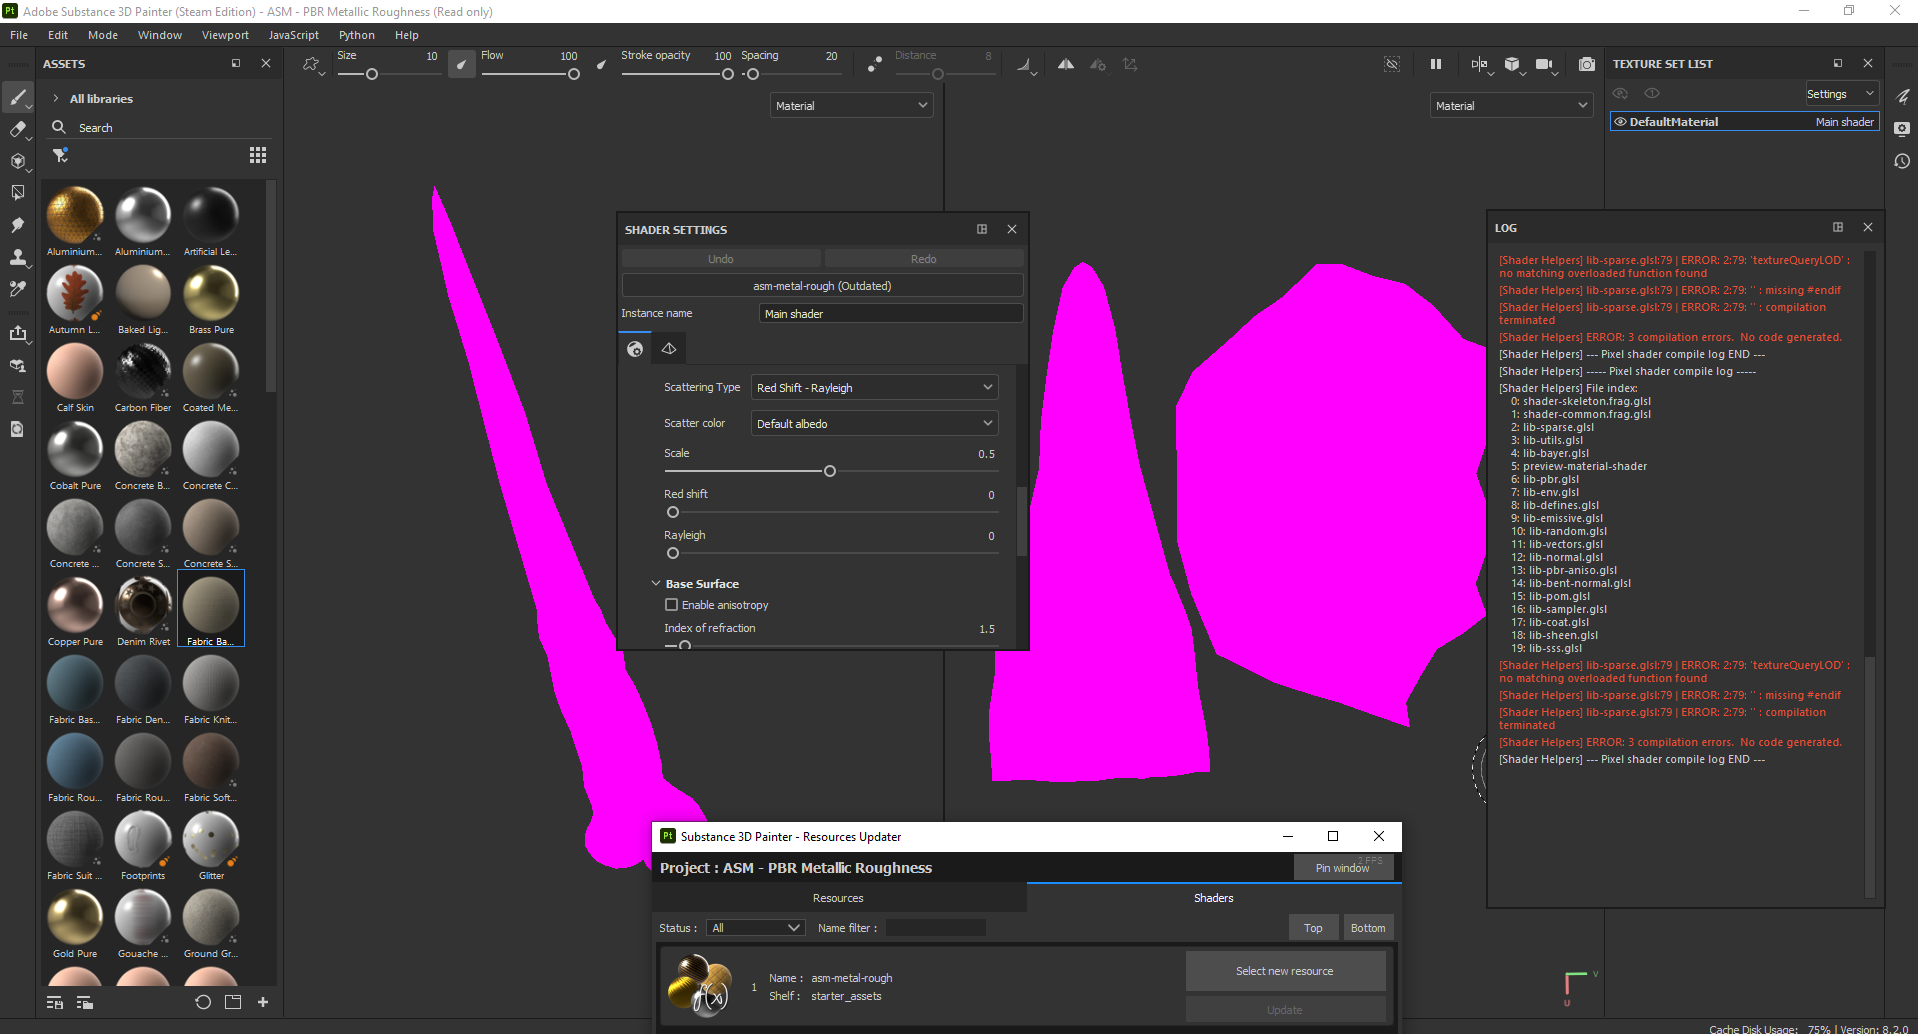Switch to the Shaders tab in Resources Updater
Image resolution: width=1918 pixels, height=1034 pixels.
pyautogui.click(x=1213, y=897)
